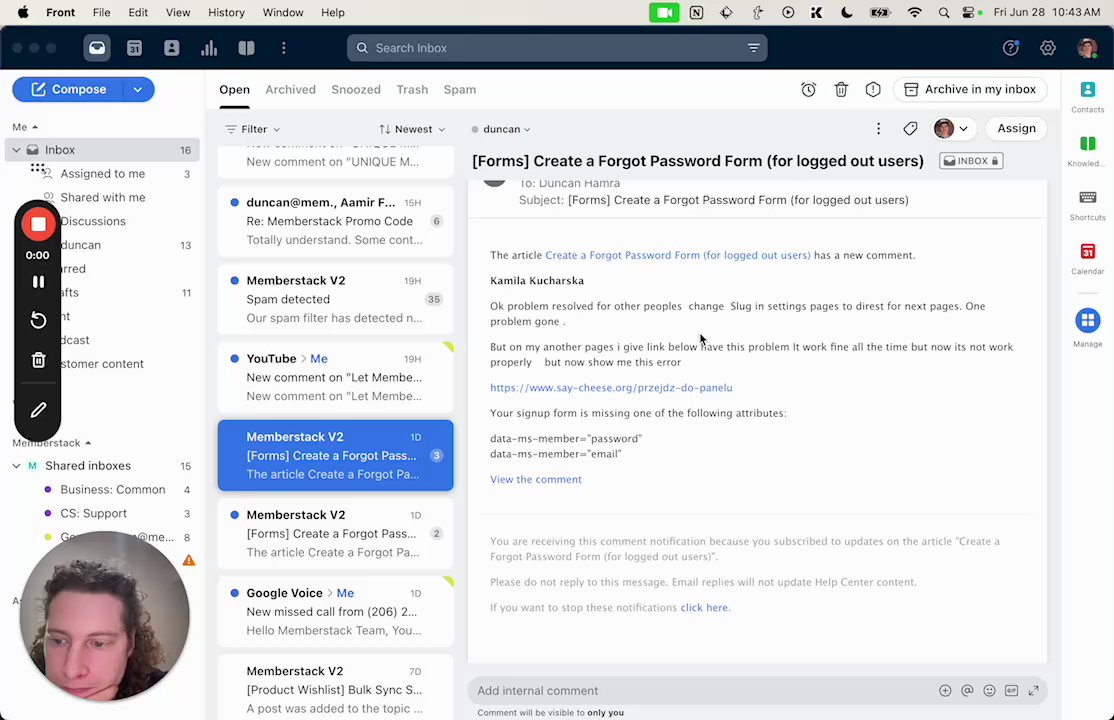Select CS: Support shared inbox

94,513
